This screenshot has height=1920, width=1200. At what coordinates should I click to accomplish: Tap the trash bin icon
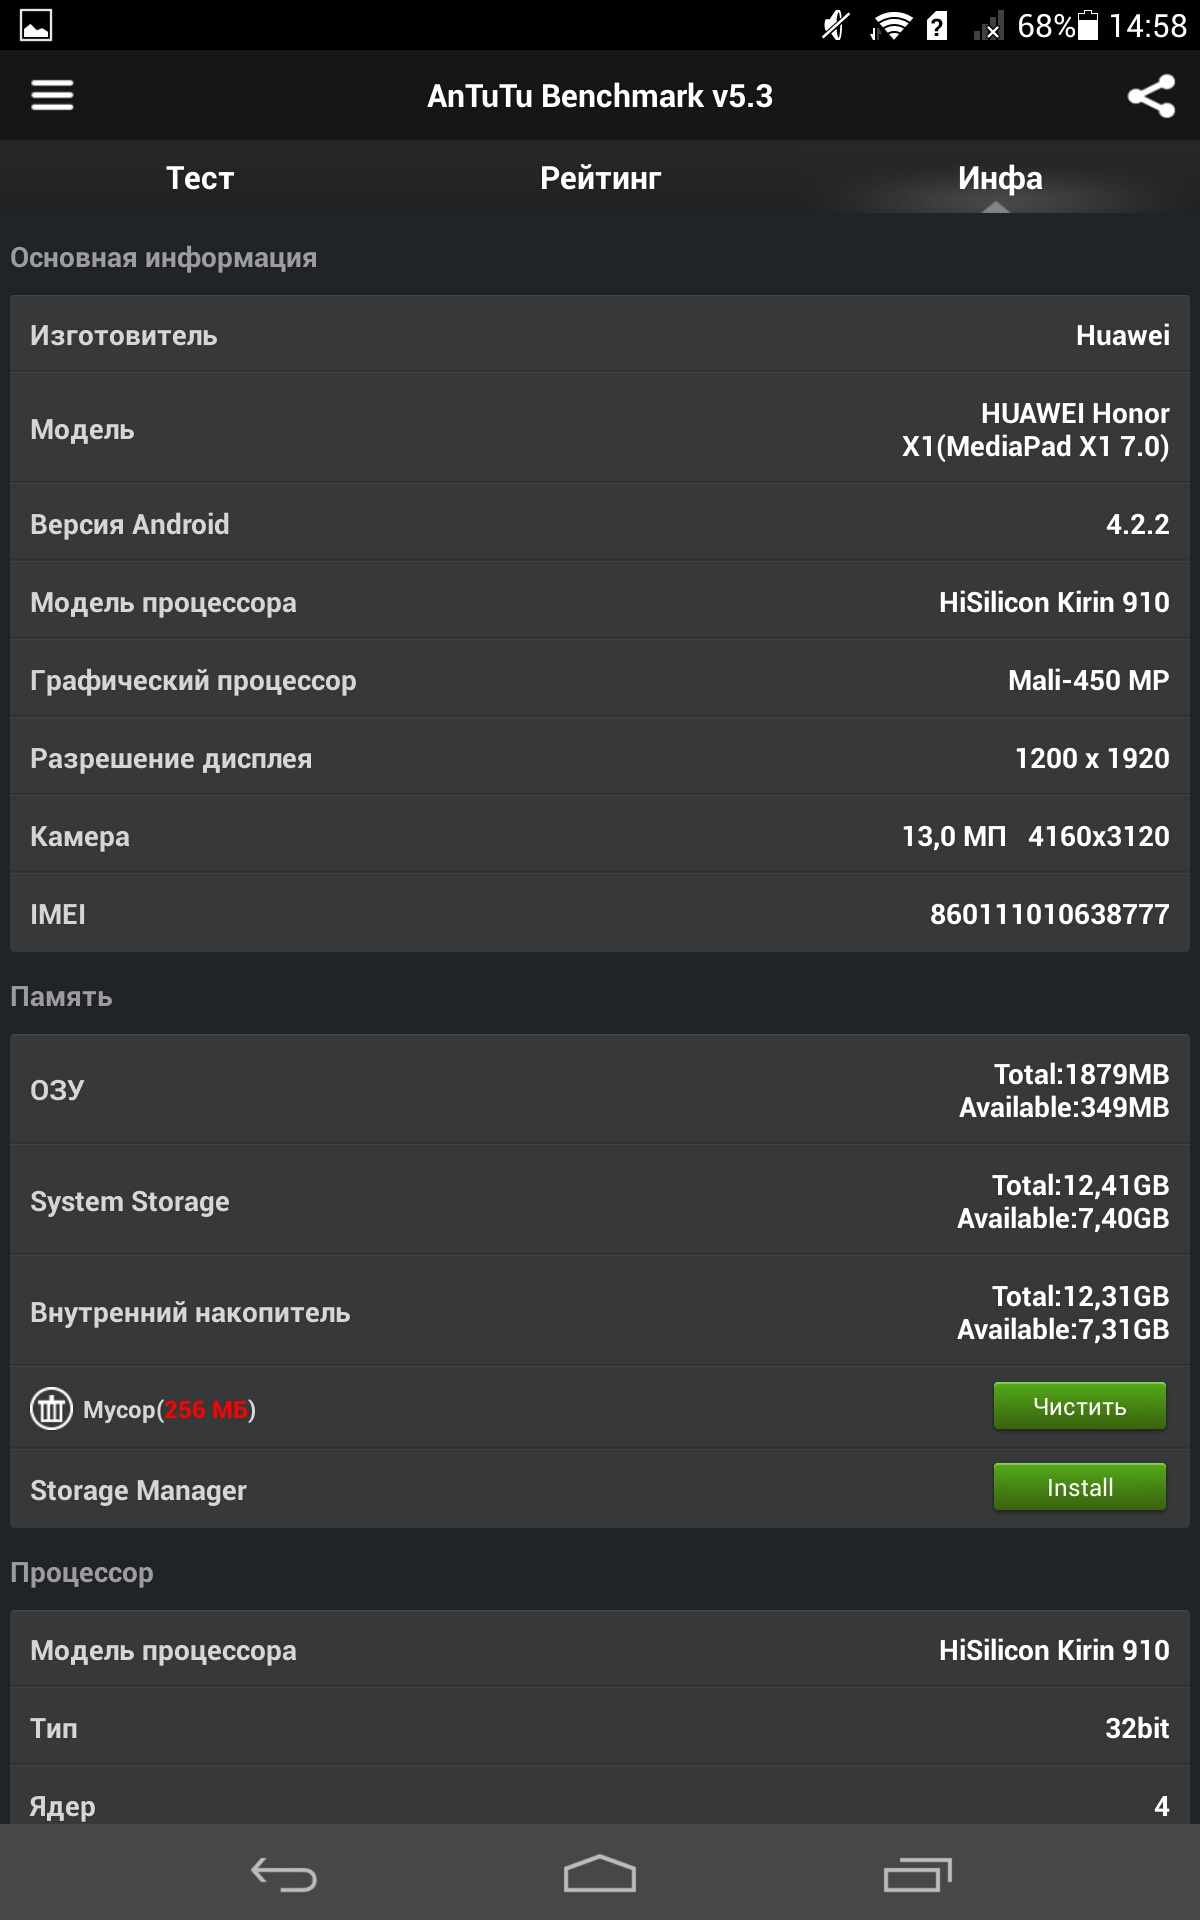pyautogui.click(x=51, y=1409)
